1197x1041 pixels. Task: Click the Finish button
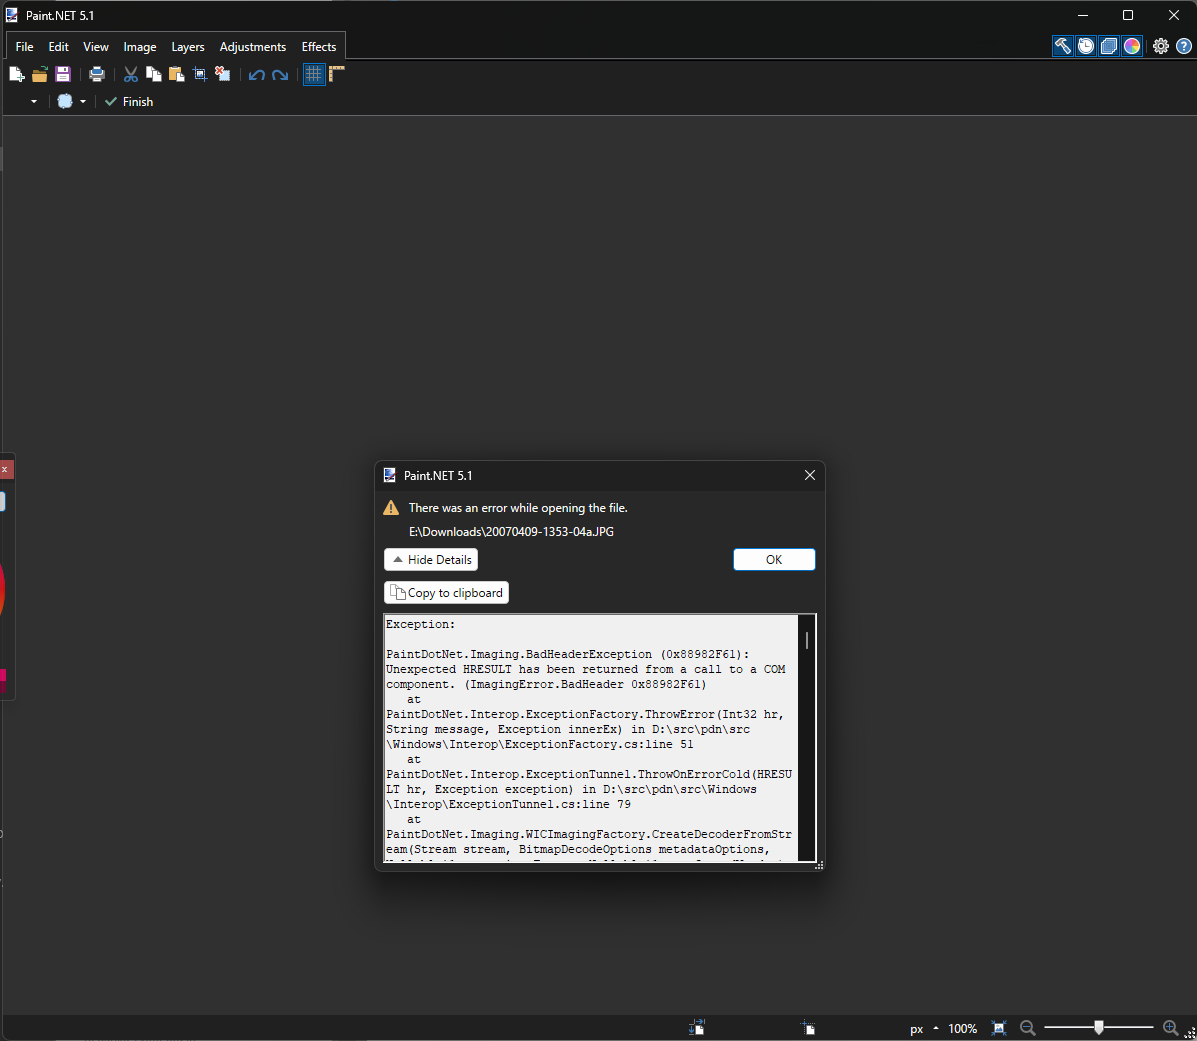point(129,102)
